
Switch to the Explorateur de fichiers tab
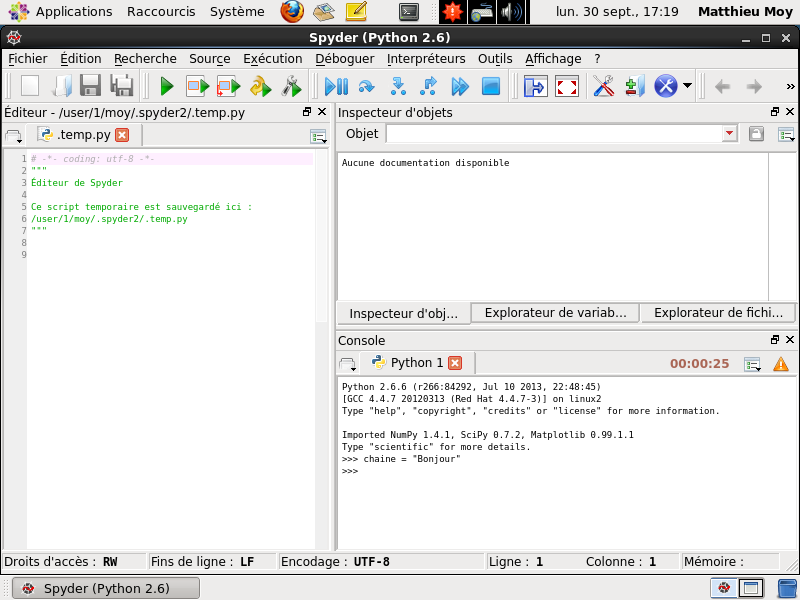[718, 313]
